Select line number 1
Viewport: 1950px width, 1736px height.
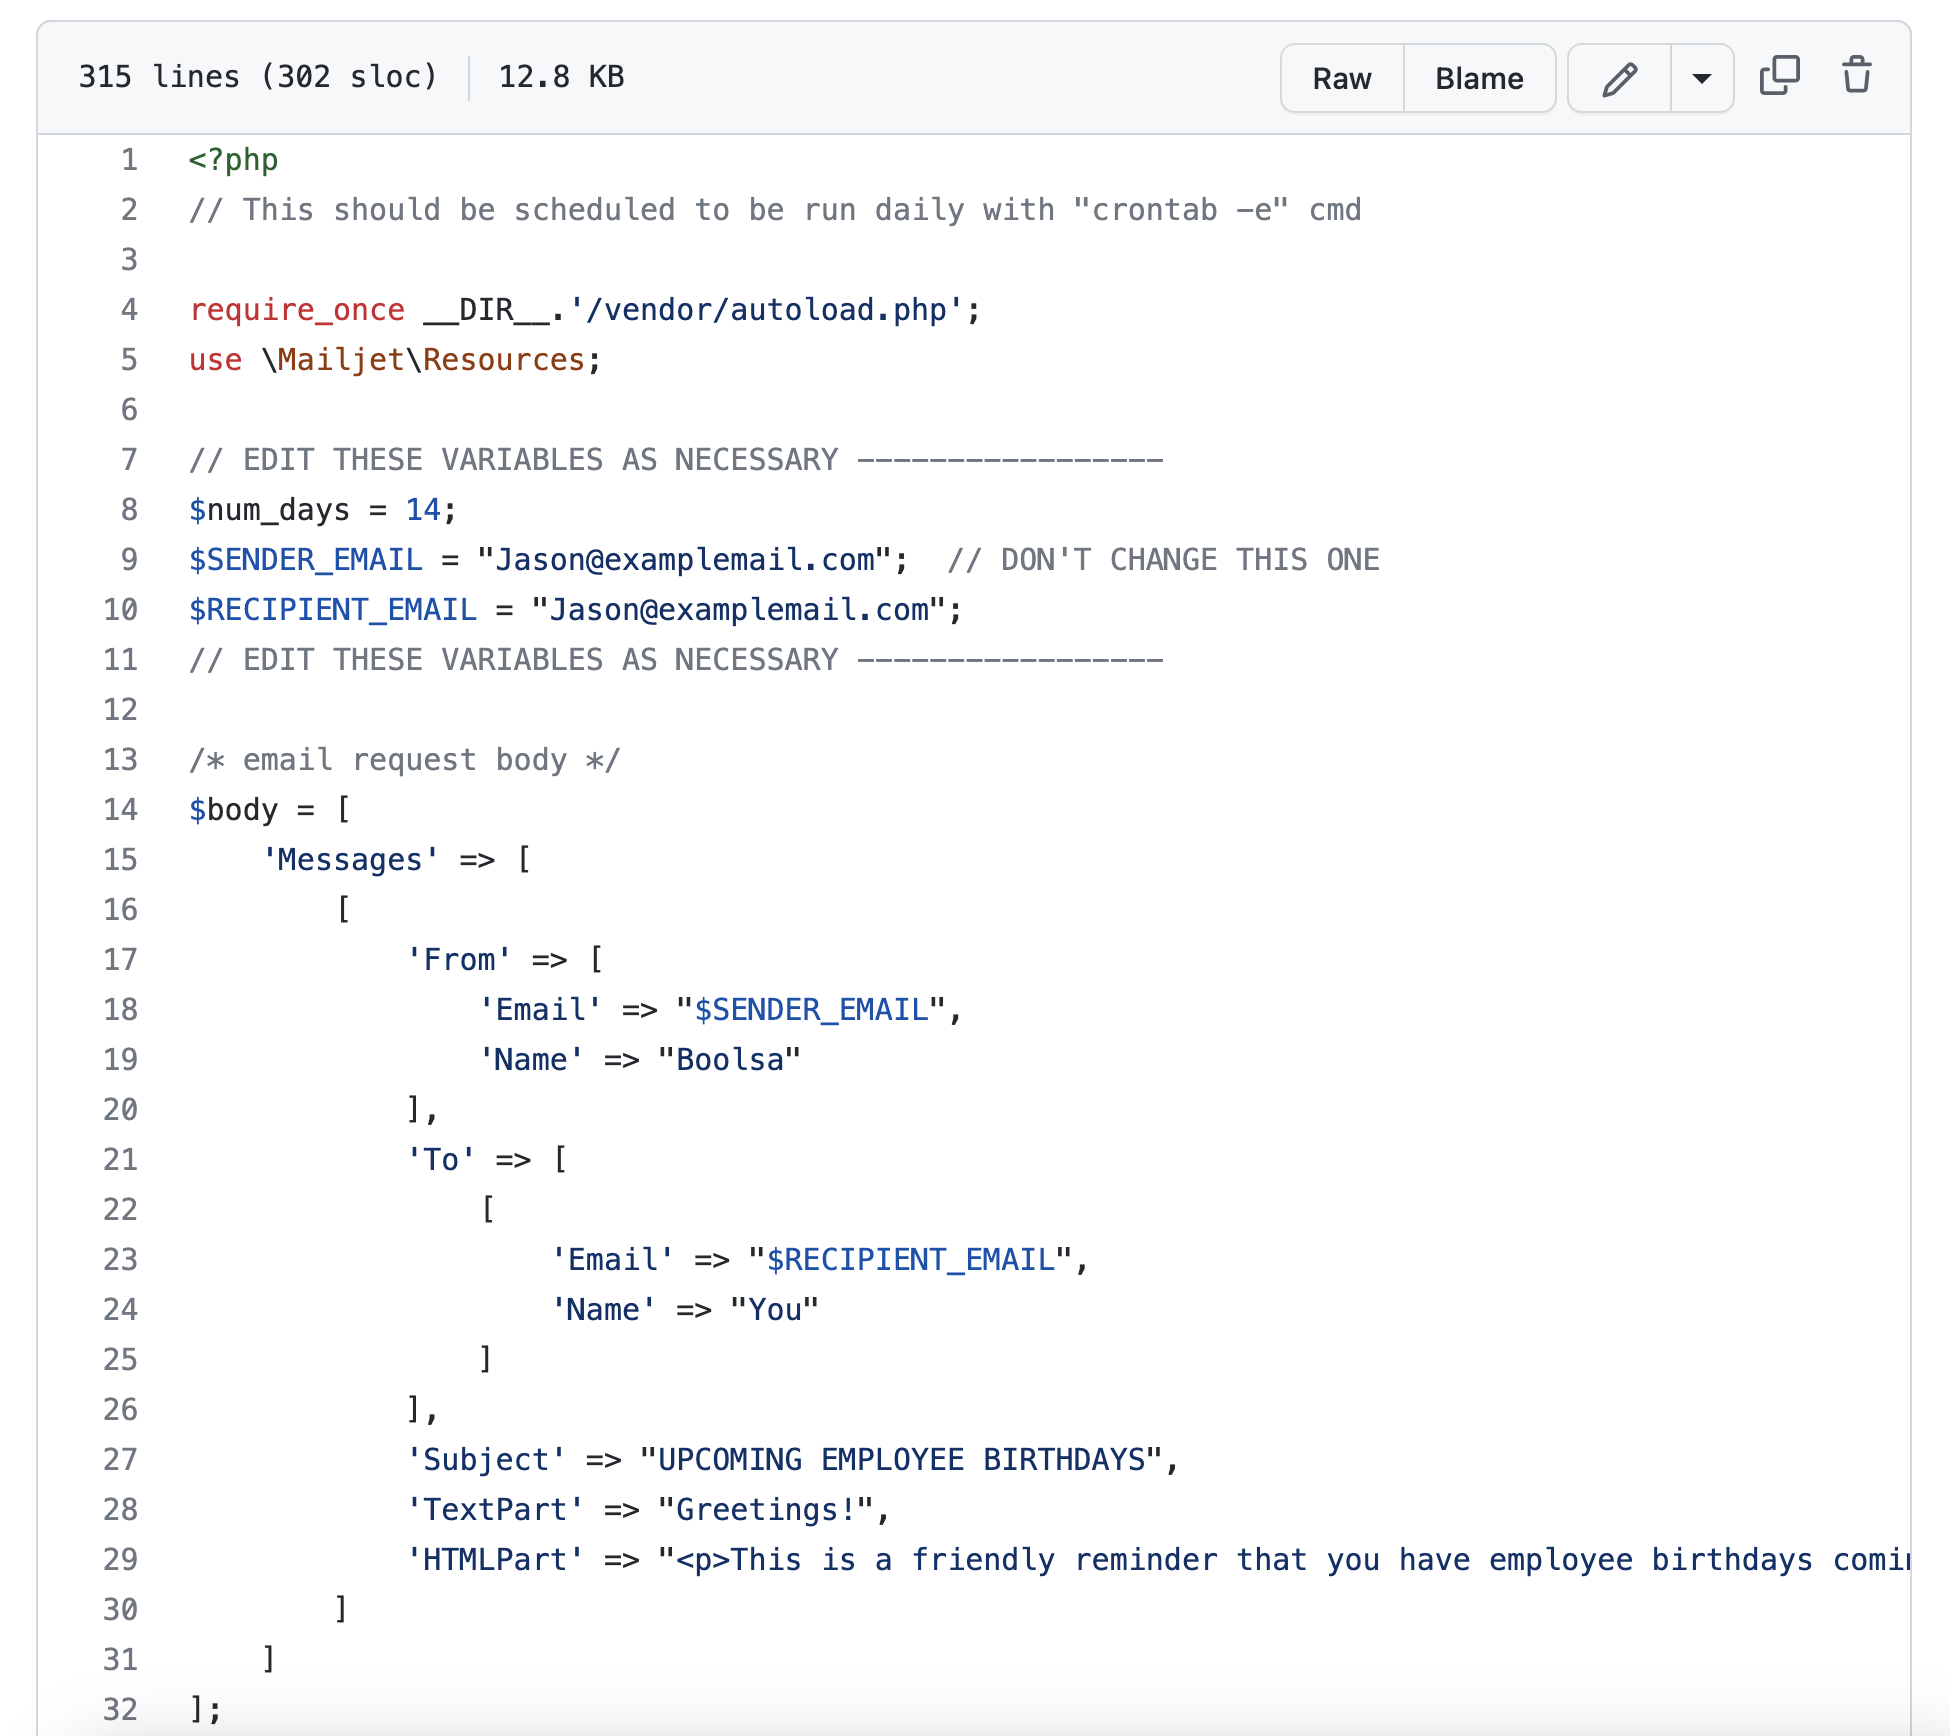(x=128, y=159)
